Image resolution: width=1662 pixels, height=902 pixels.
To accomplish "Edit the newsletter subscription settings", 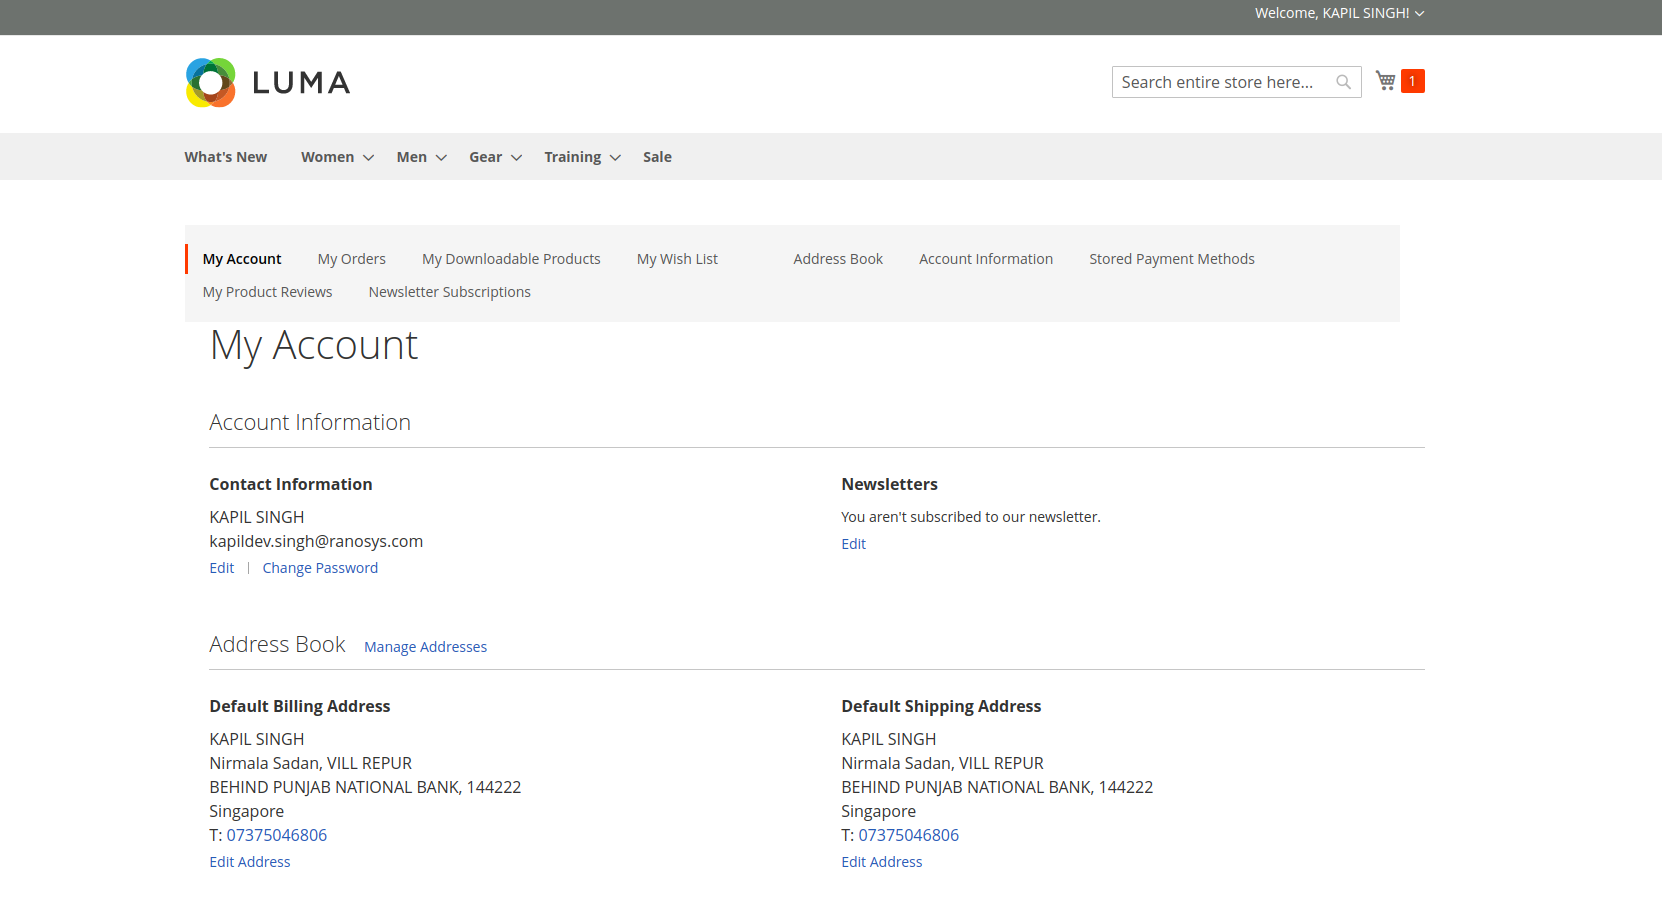I will tap(853, 543).
